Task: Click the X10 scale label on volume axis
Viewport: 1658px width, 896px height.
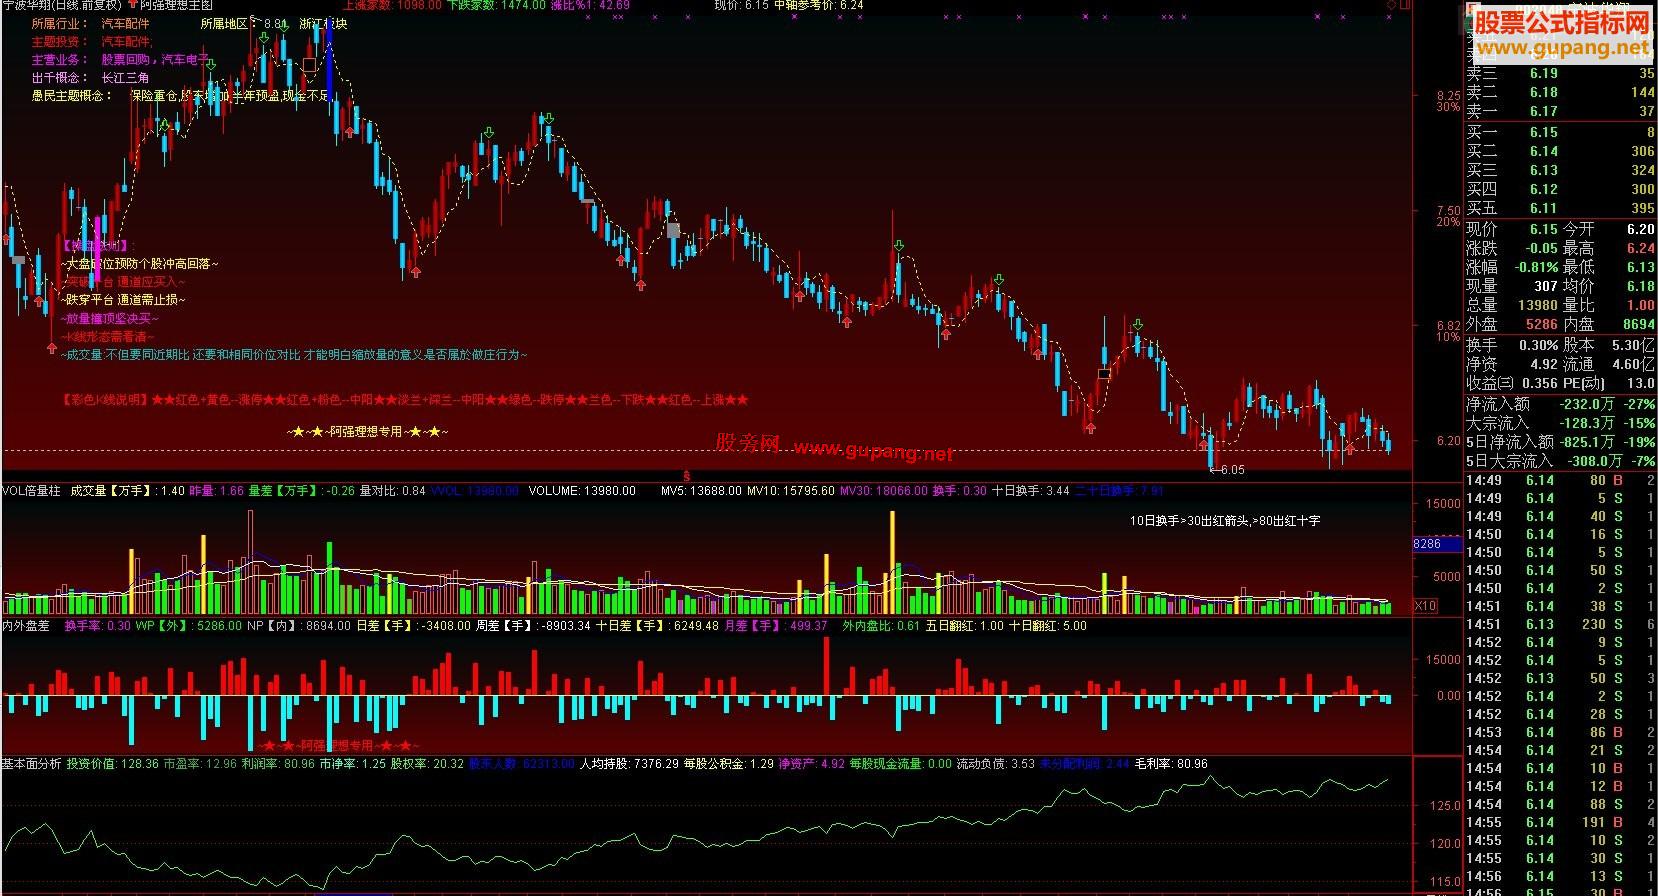Action: tap(1425, 606)
